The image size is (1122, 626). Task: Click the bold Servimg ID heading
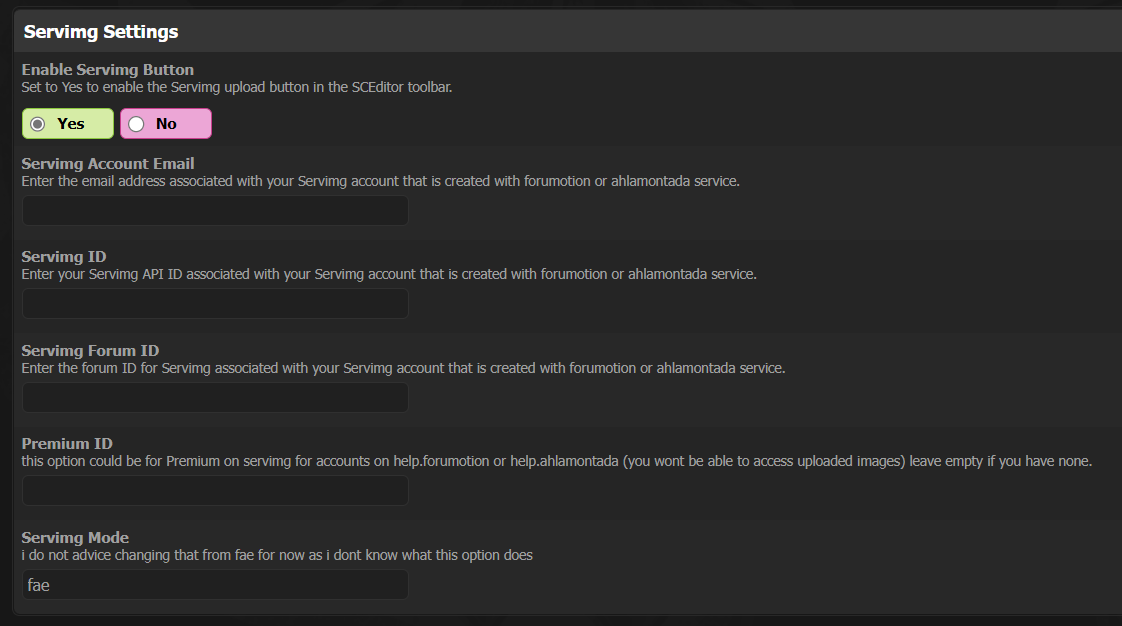click(x=64, y=257)
